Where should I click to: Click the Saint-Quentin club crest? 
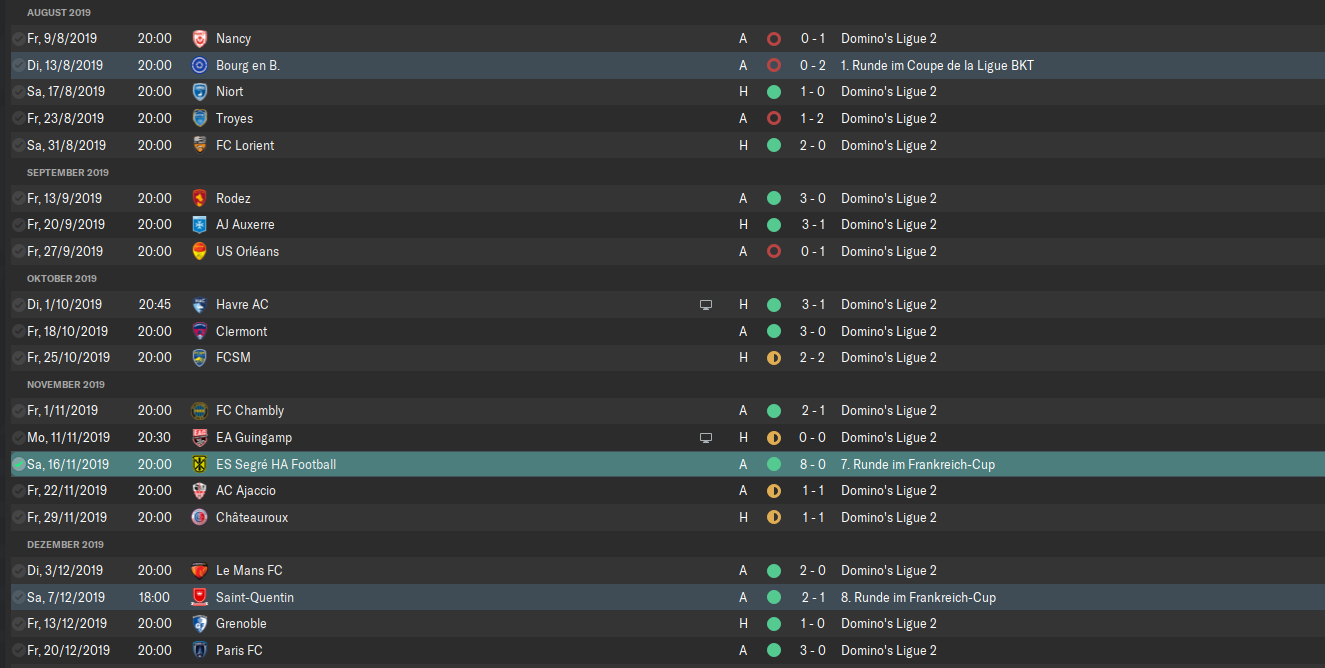click(x=199, y=597)
